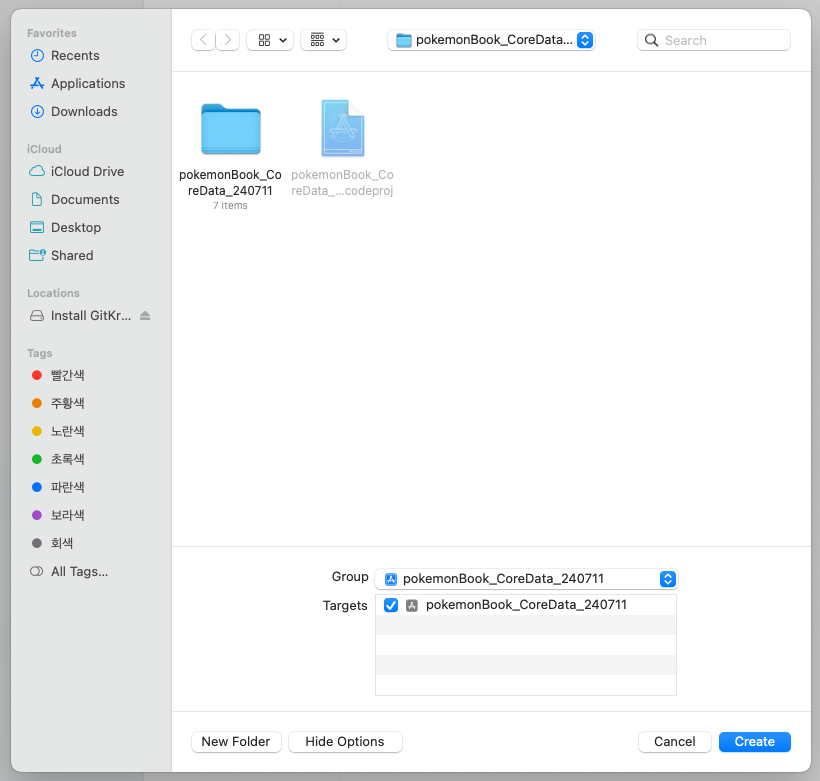Select the purple 보라색 tag

pos(58,515)
